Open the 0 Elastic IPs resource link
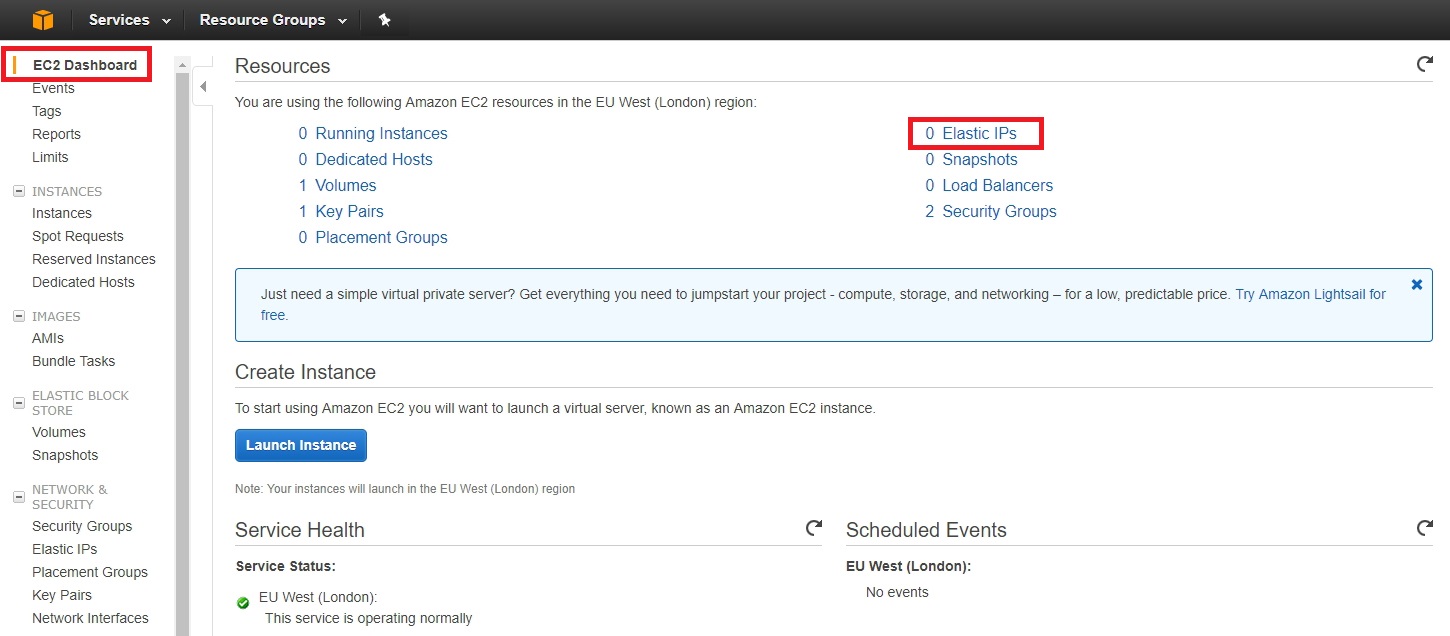The width and height of the screenshot is (1450, 636). click(970, 133)
